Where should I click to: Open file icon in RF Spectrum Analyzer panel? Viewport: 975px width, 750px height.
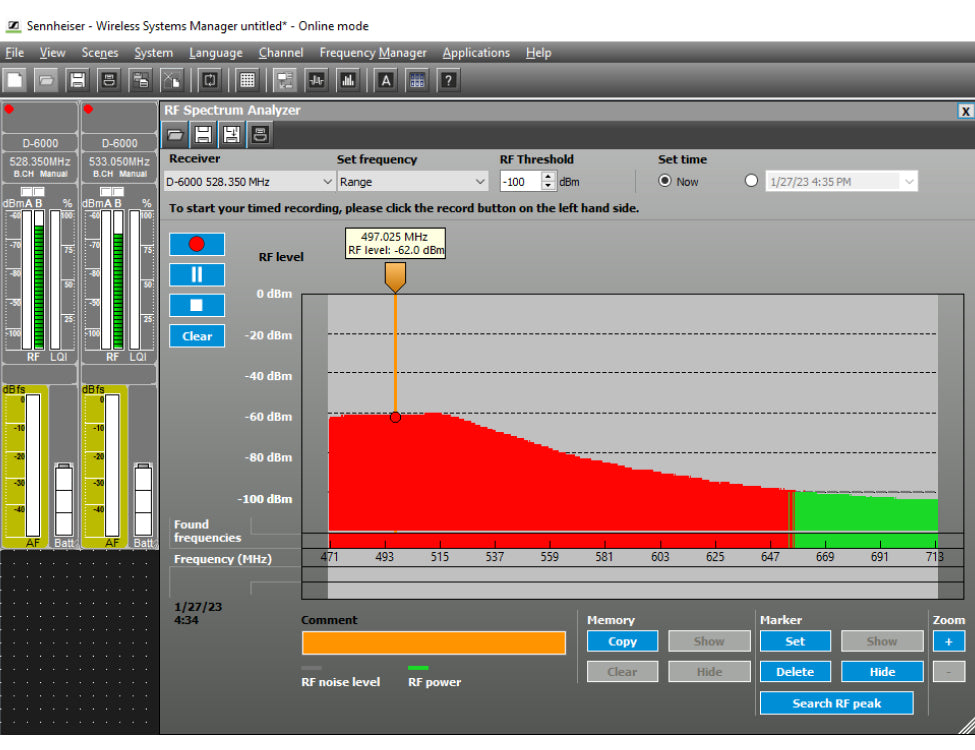(x=175, y=134)
